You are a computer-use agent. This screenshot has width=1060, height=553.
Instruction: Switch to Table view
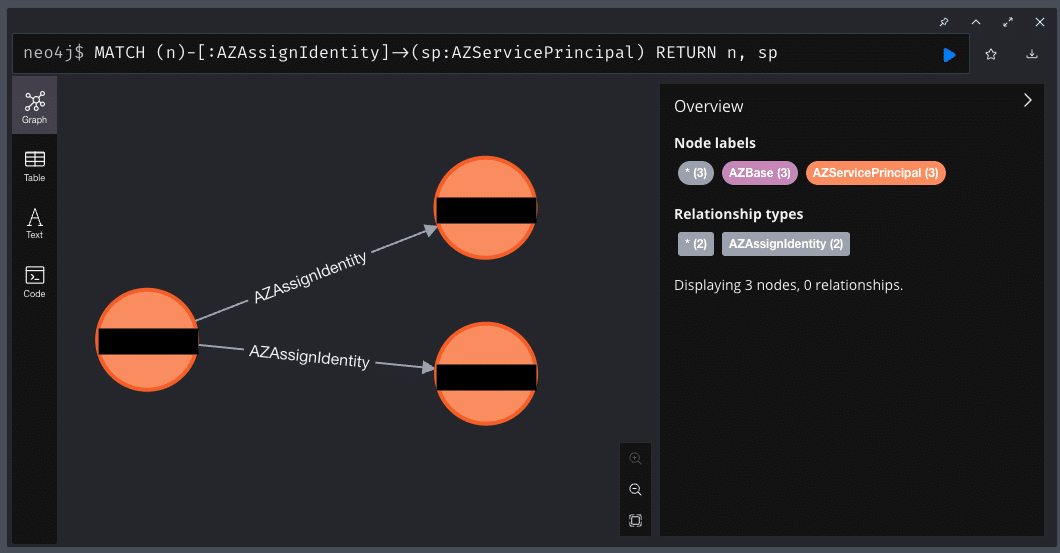point(34,166)
